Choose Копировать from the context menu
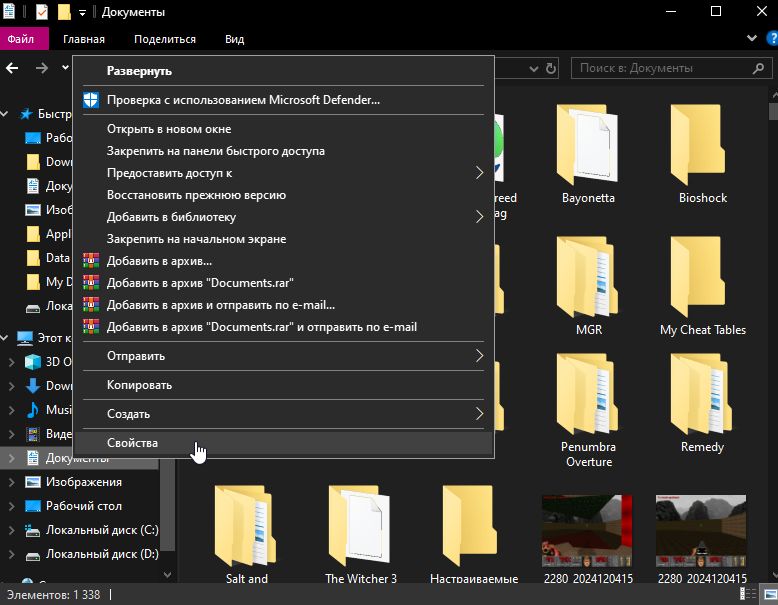The width and height of the screenshot is (778, 605). click(283, 385)
